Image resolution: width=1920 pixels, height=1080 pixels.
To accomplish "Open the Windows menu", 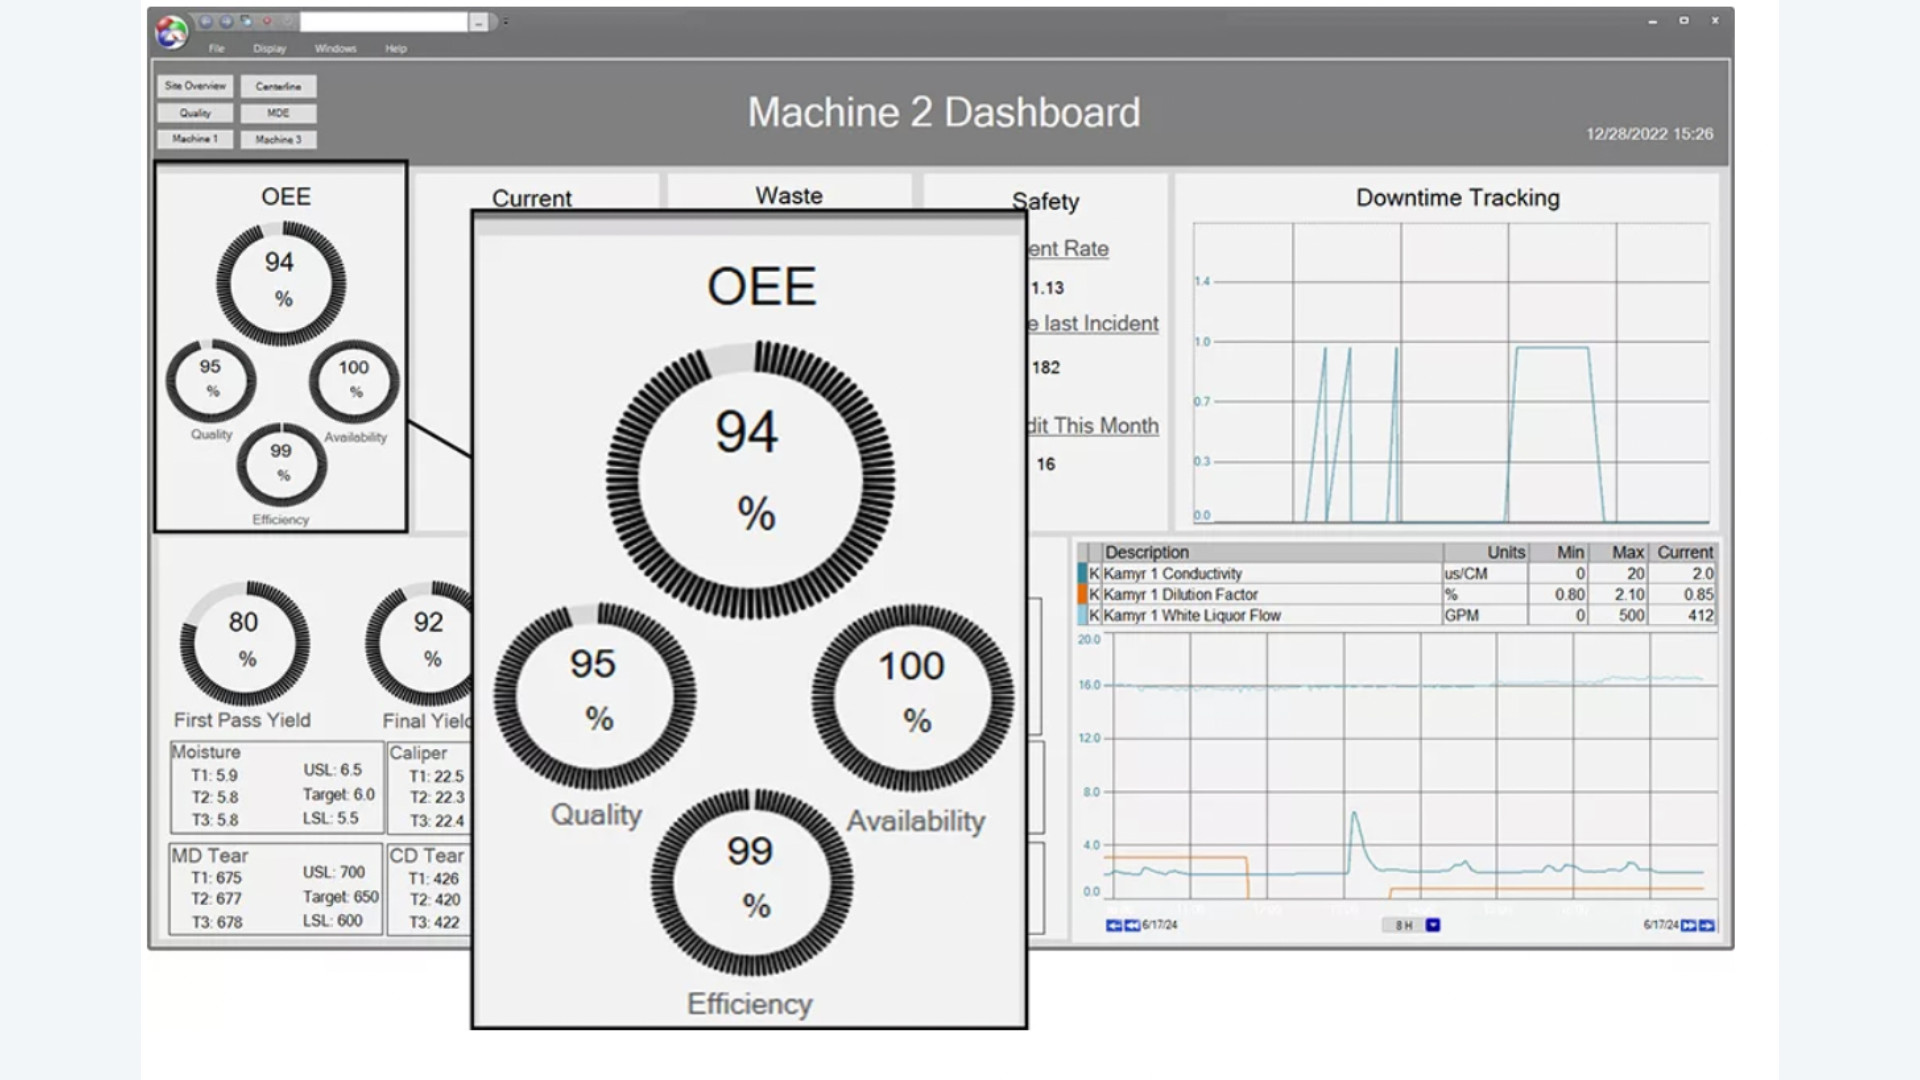I will tap(335, 49).
